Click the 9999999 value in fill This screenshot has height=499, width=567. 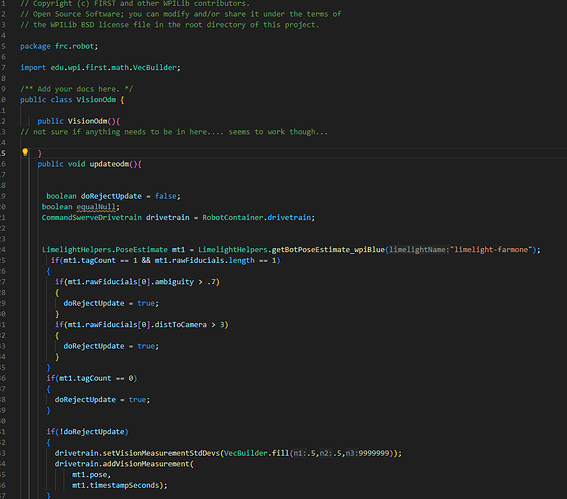[374, 453]
